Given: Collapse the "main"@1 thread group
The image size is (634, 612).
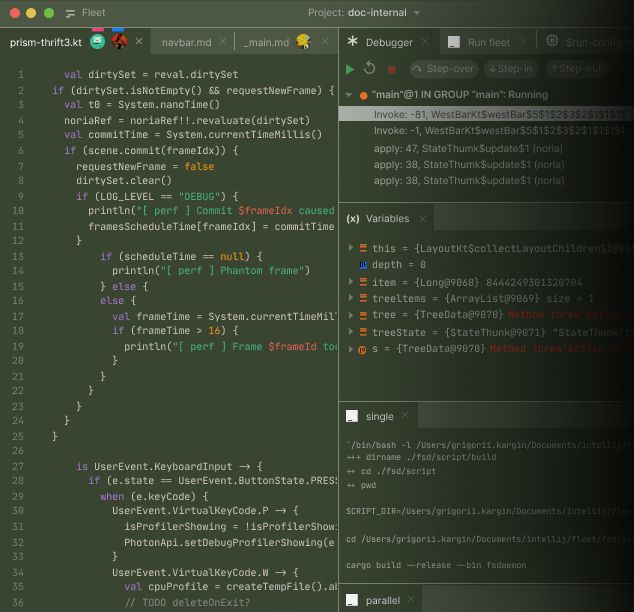Looking at the screenshot, I should (349, 95).
